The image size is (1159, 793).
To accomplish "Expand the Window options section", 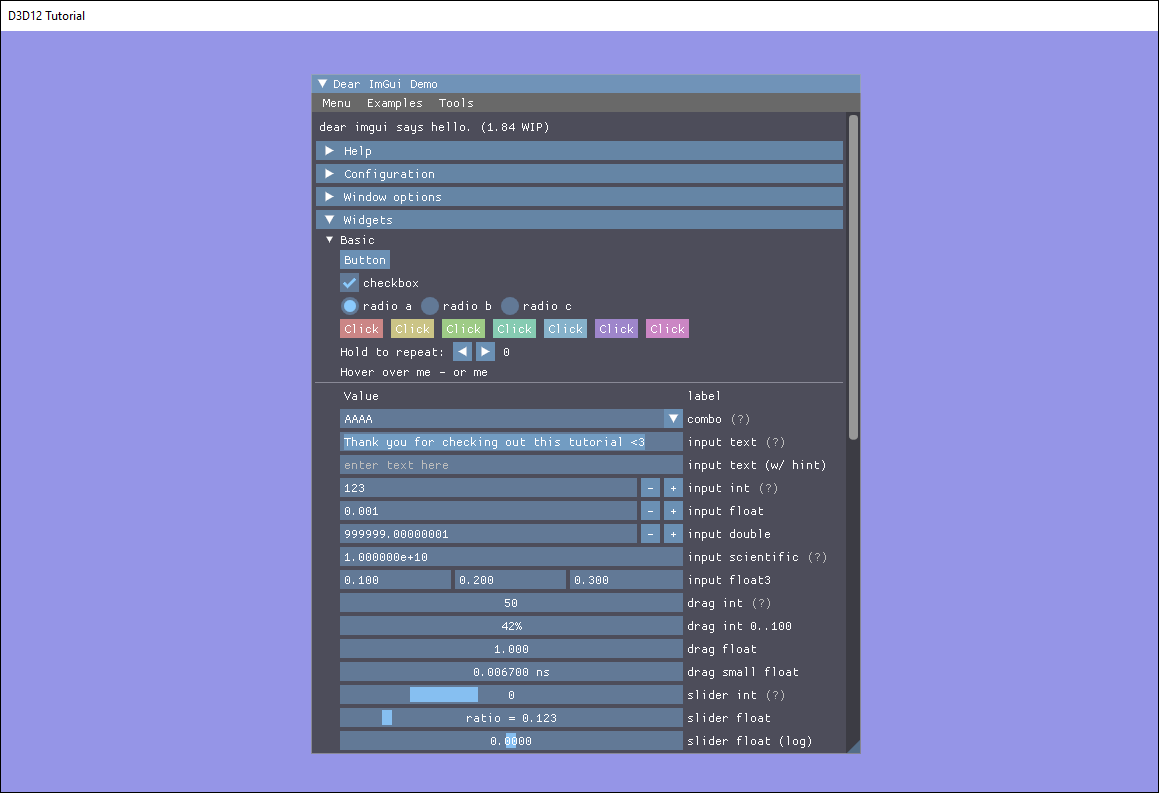I will [x=580, y=197].
